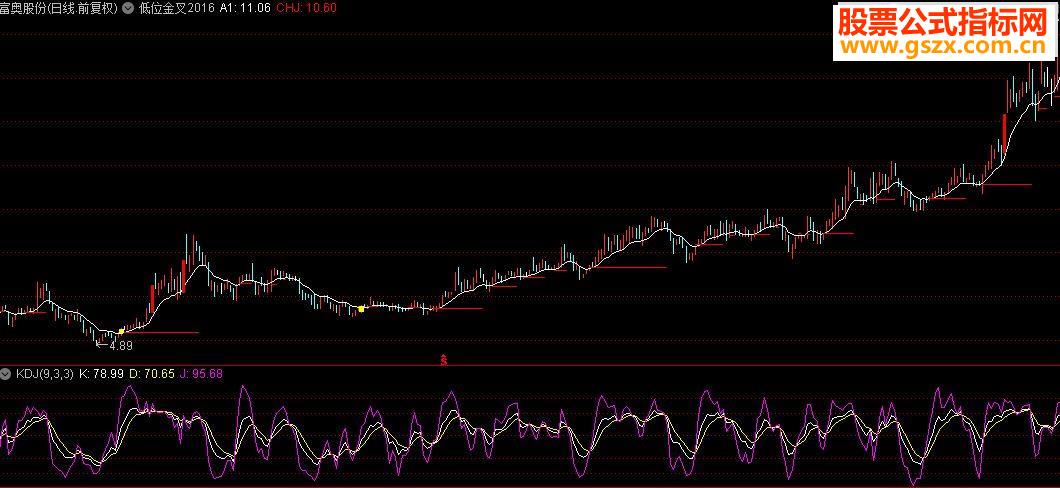The image size is (1060, 488).
Task: Select the 低位金叉2016 indicator name
Action: click(x=174, y=8)
